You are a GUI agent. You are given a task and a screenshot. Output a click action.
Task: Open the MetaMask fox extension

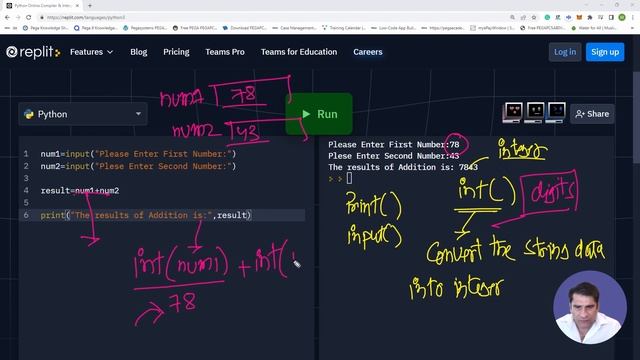579,18
